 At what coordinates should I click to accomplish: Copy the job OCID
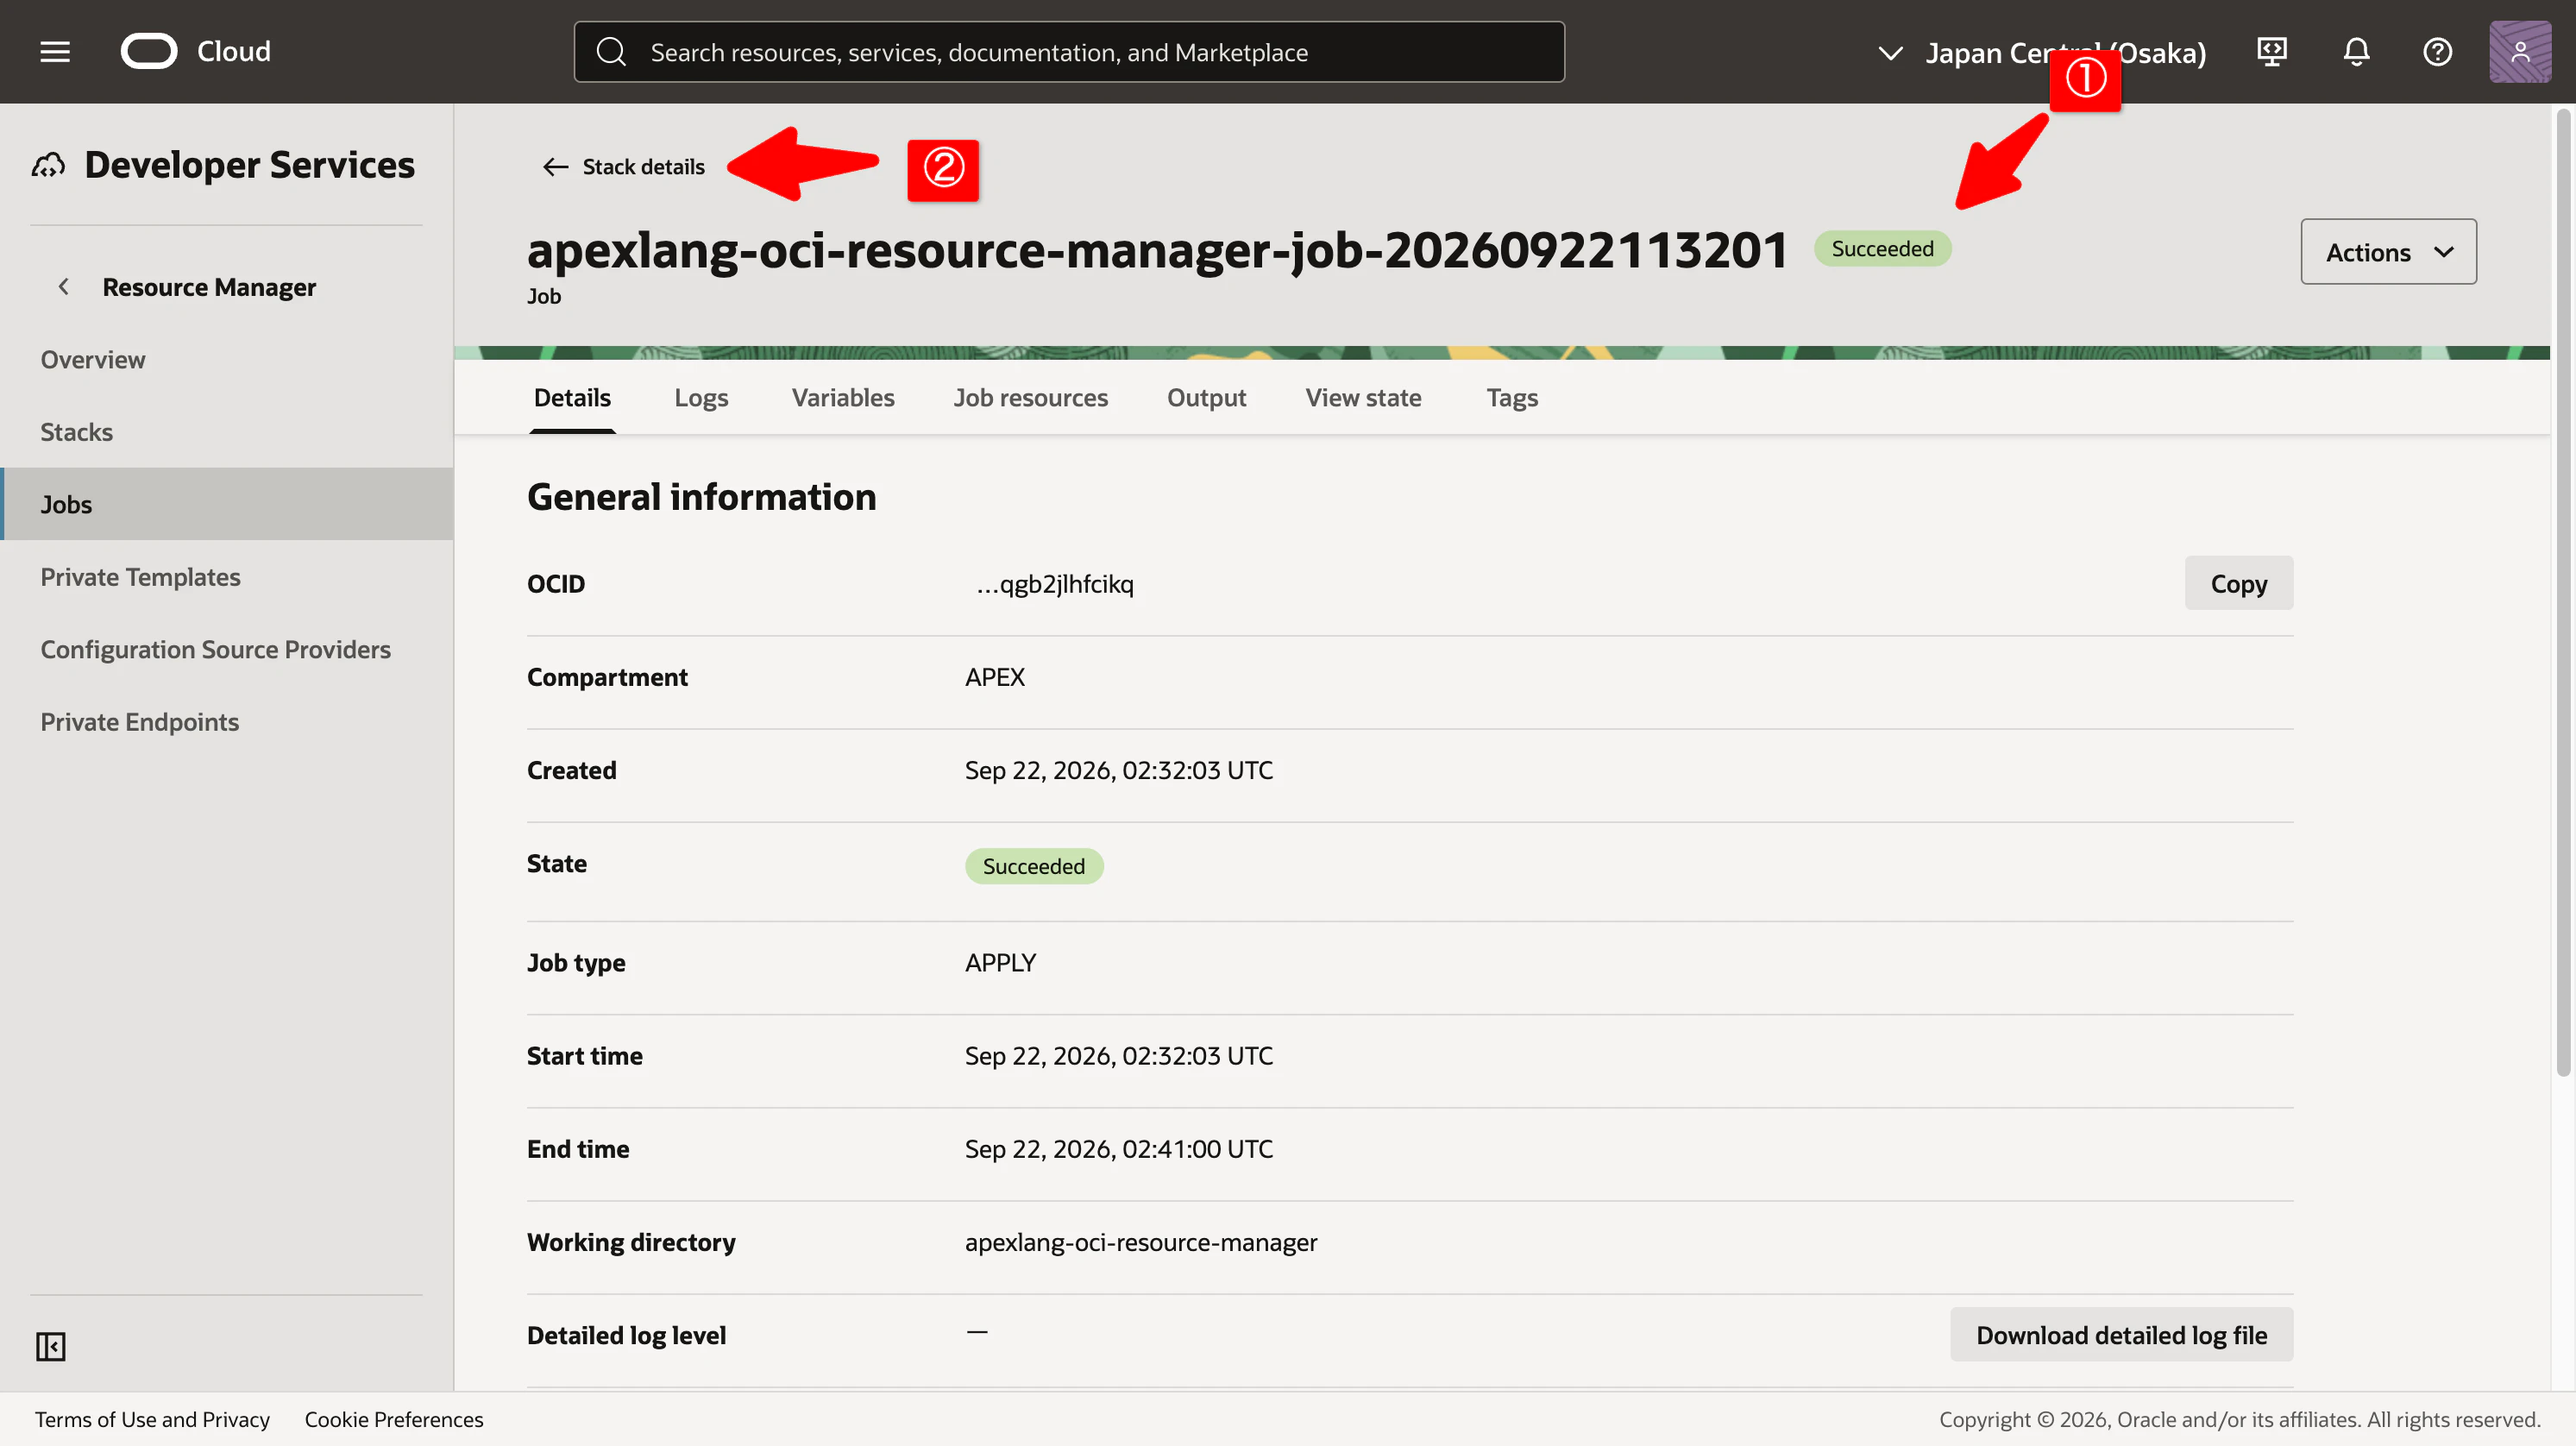[x=2238, y=583]
